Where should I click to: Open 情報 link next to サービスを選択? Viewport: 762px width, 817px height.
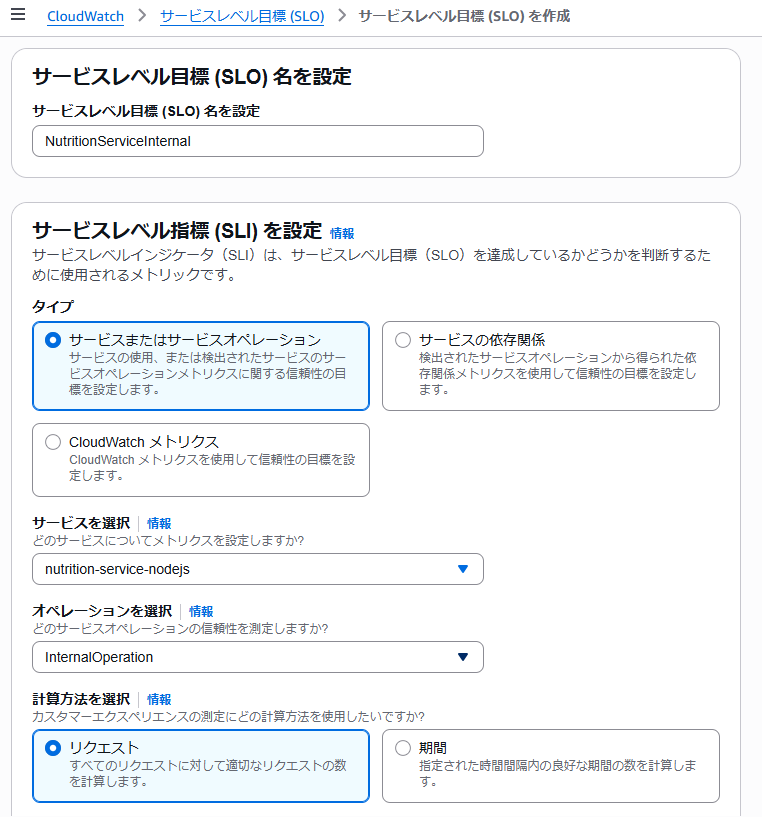(159, 523)
